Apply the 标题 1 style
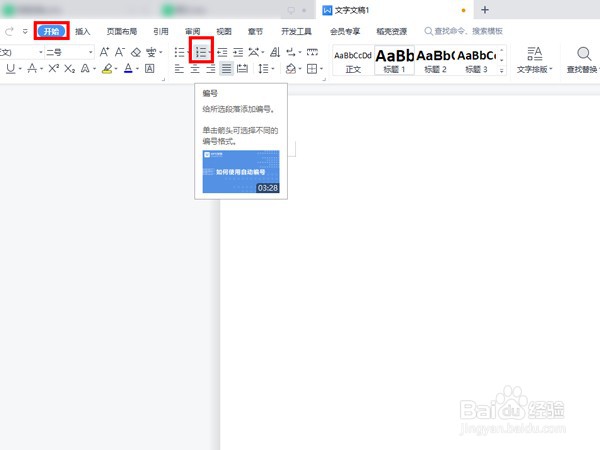The width and height of the screenshot is (600, 450). [394, 61]
